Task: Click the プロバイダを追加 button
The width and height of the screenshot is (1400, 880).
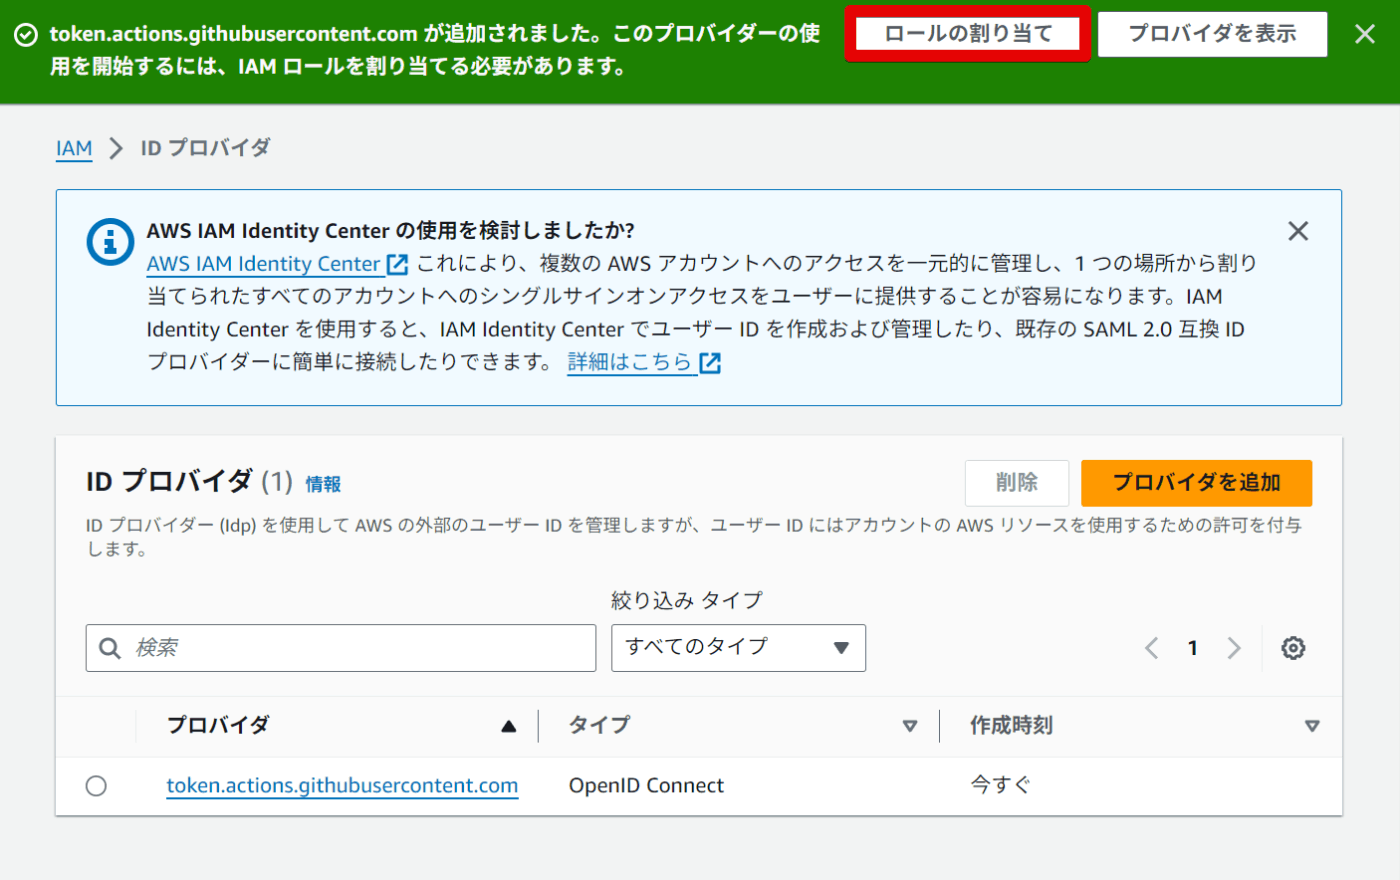Action: point(1196,483)
